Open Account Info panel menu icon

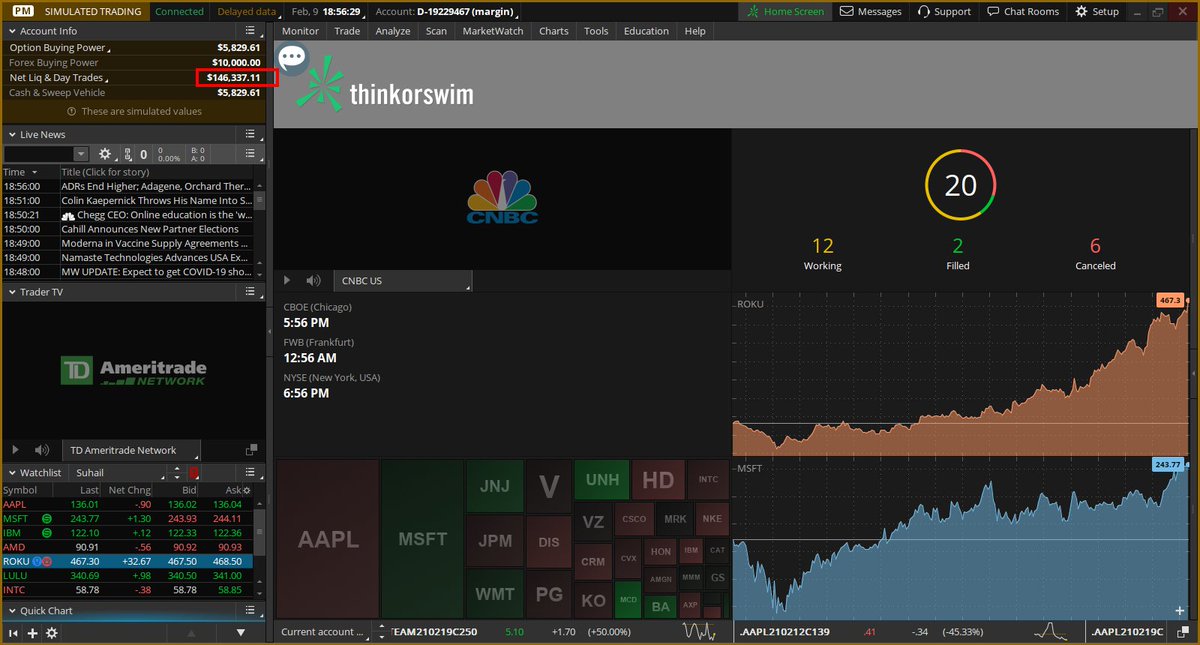[x=251, y=31]
